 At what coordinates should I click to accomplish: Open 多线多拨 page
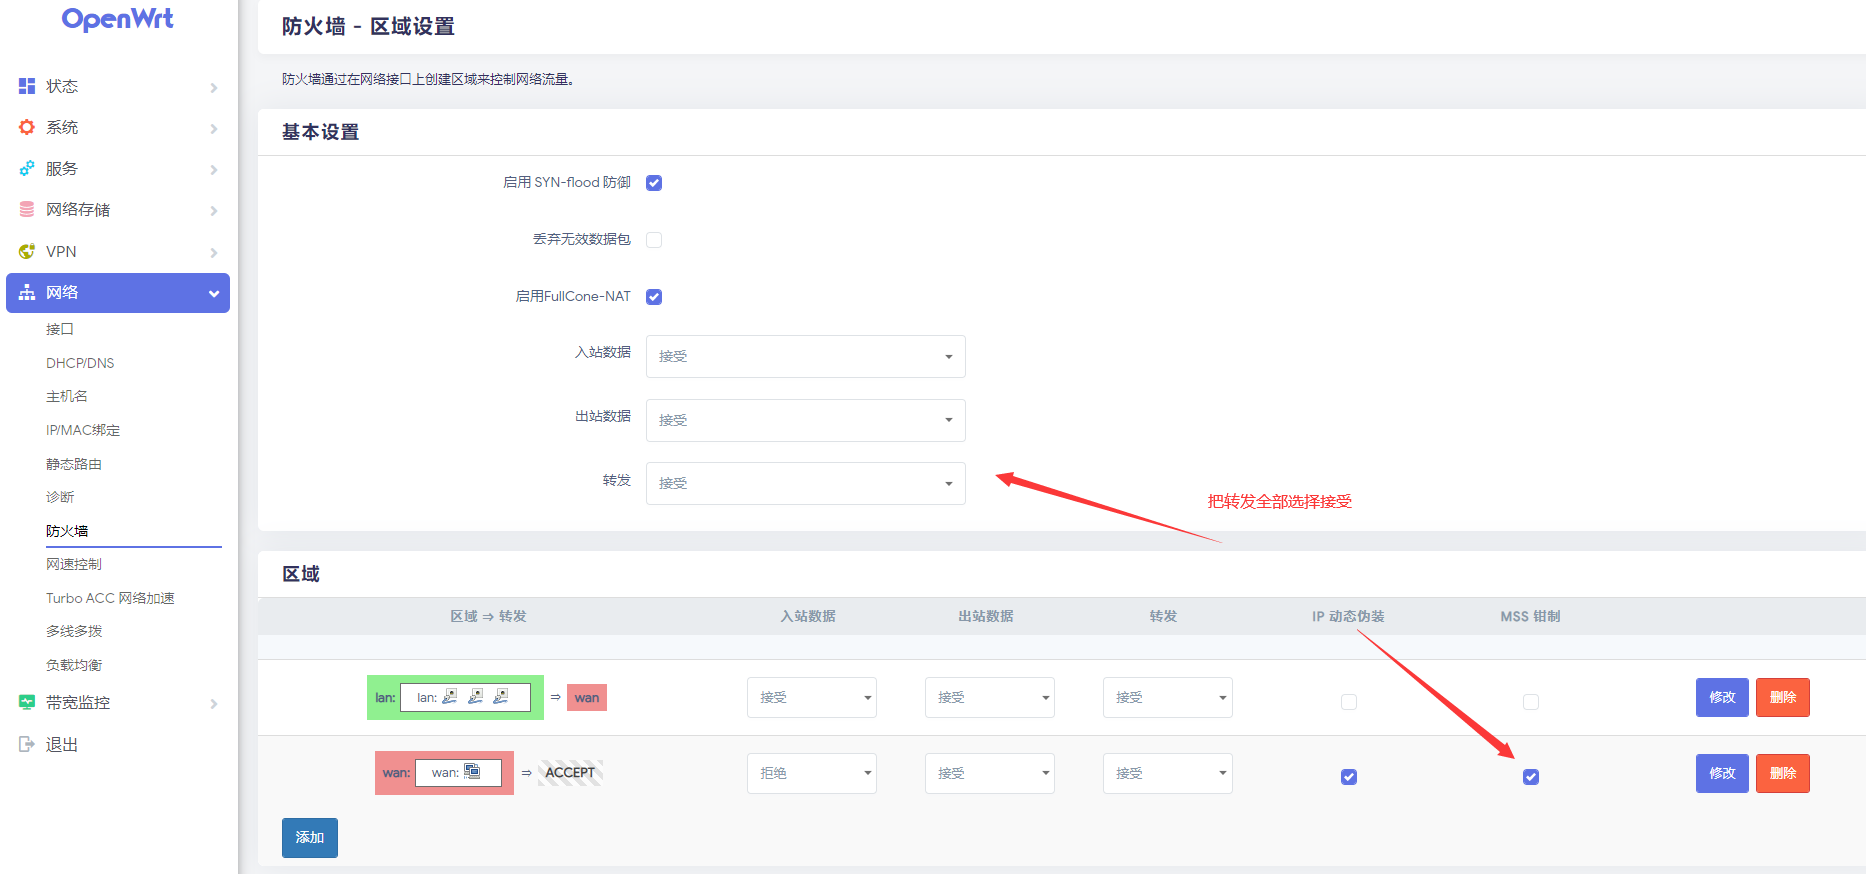point(74,631)
